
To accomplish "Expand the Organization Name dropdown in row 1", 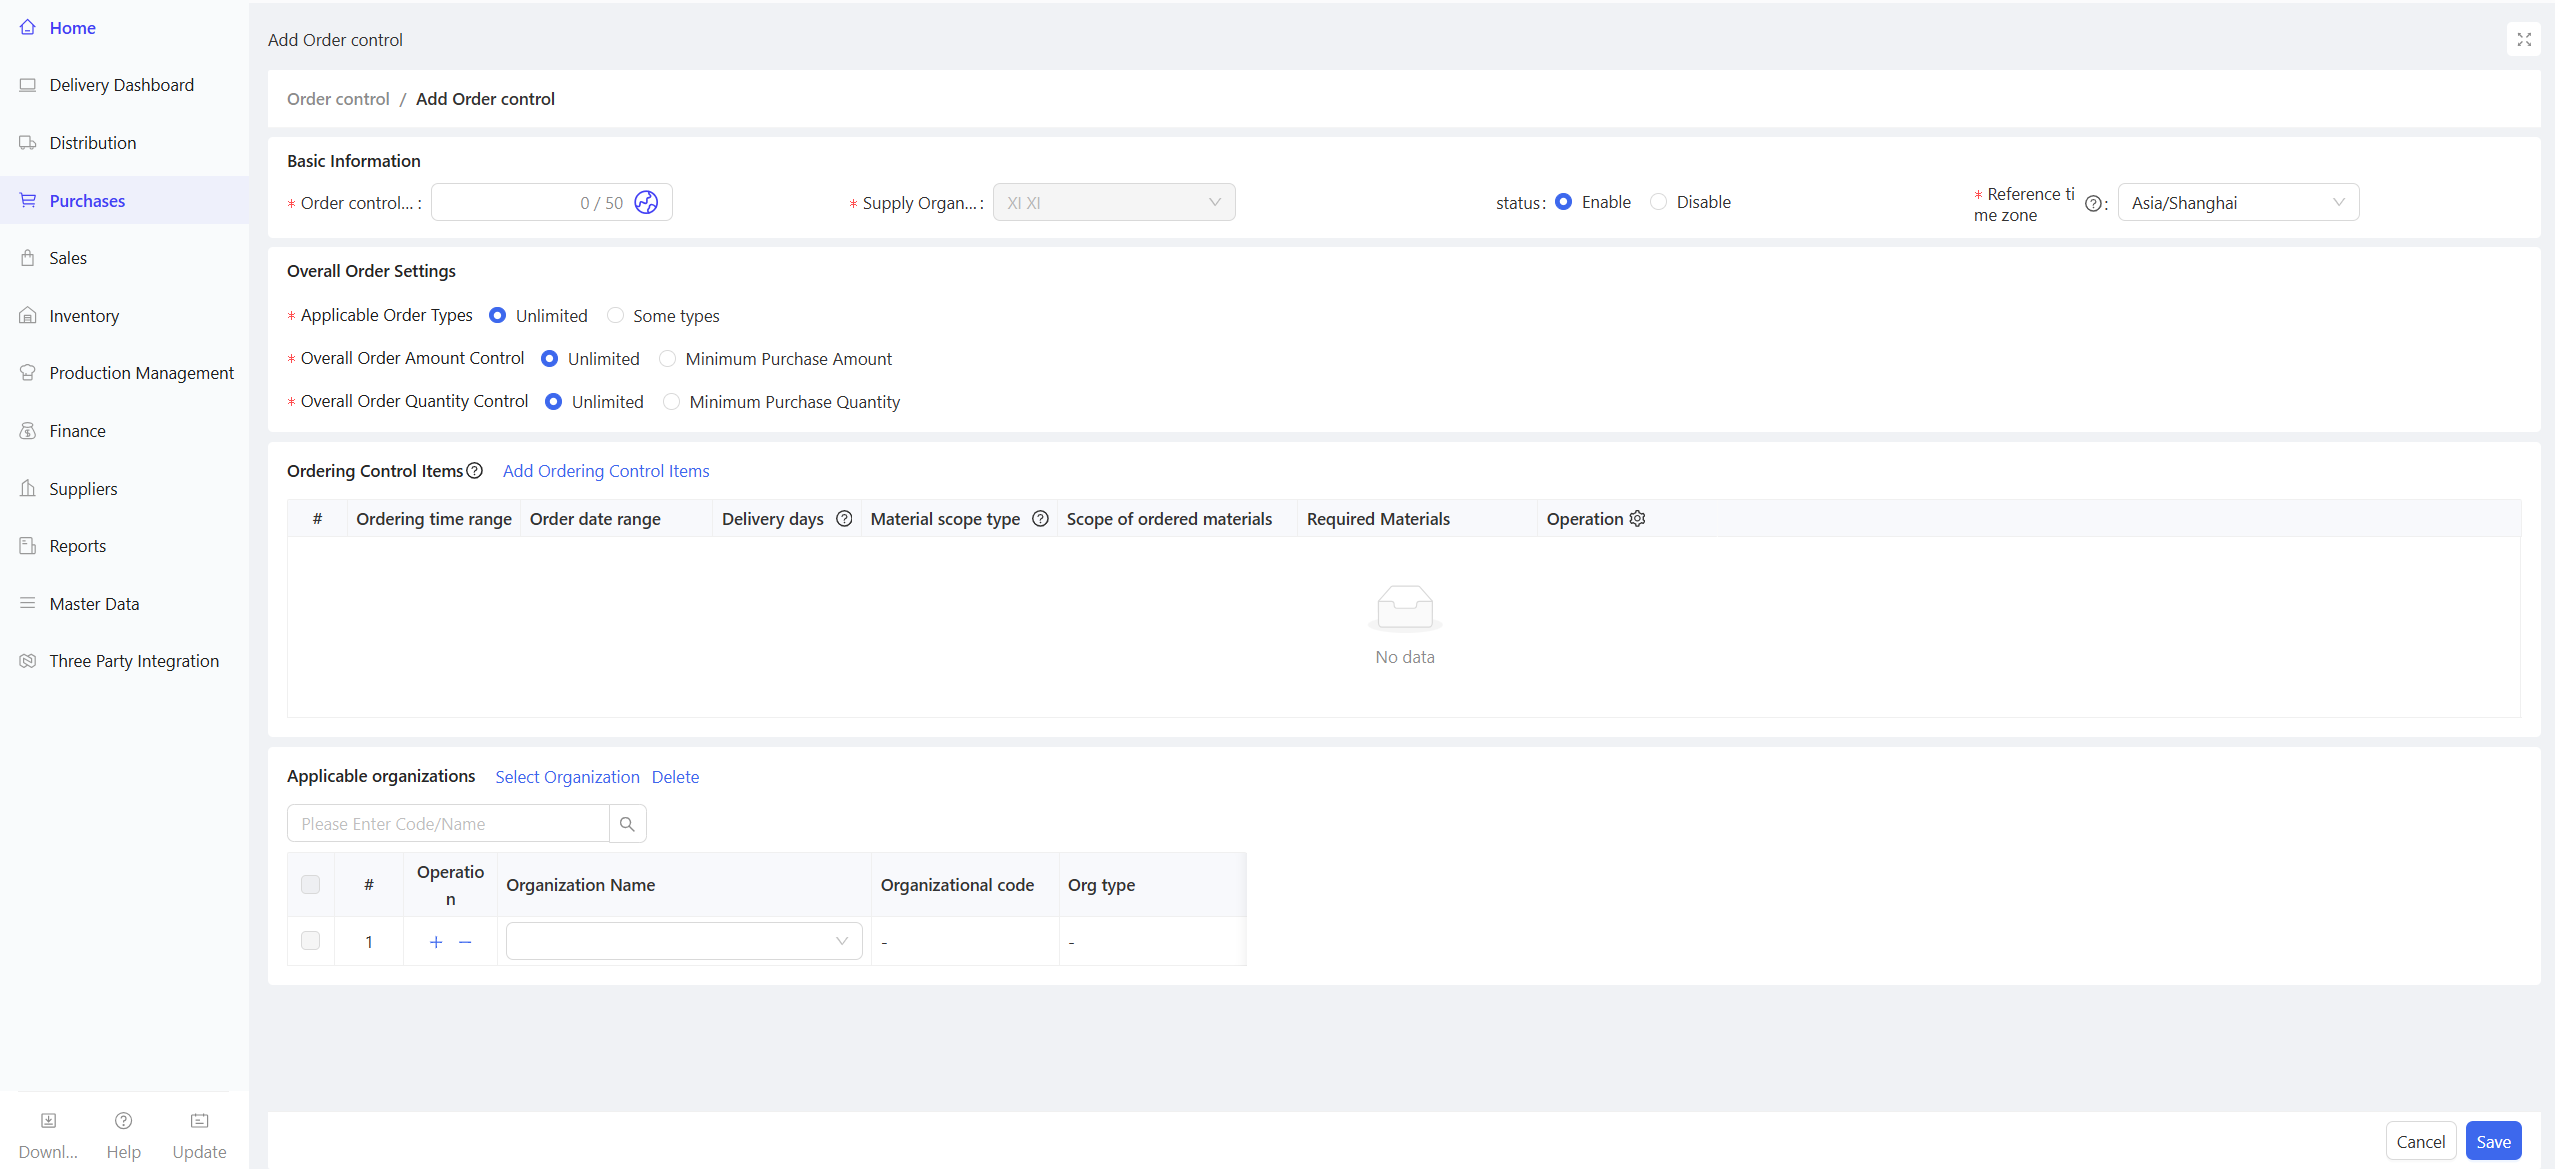I will pyautogui.click(x=684, y=941).
